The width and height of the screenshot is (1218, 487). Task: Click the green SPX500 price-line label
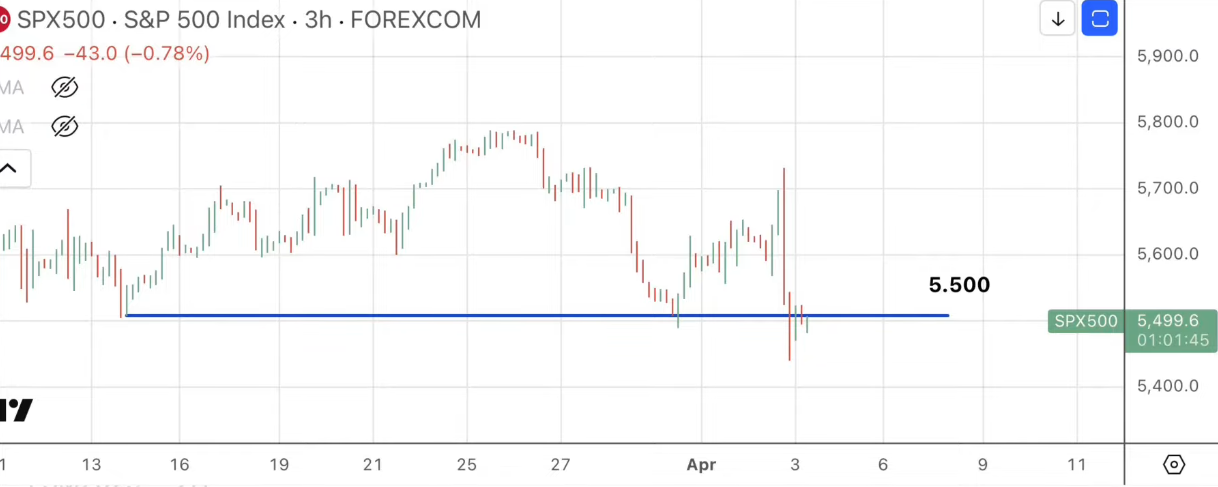[1084, 321]
